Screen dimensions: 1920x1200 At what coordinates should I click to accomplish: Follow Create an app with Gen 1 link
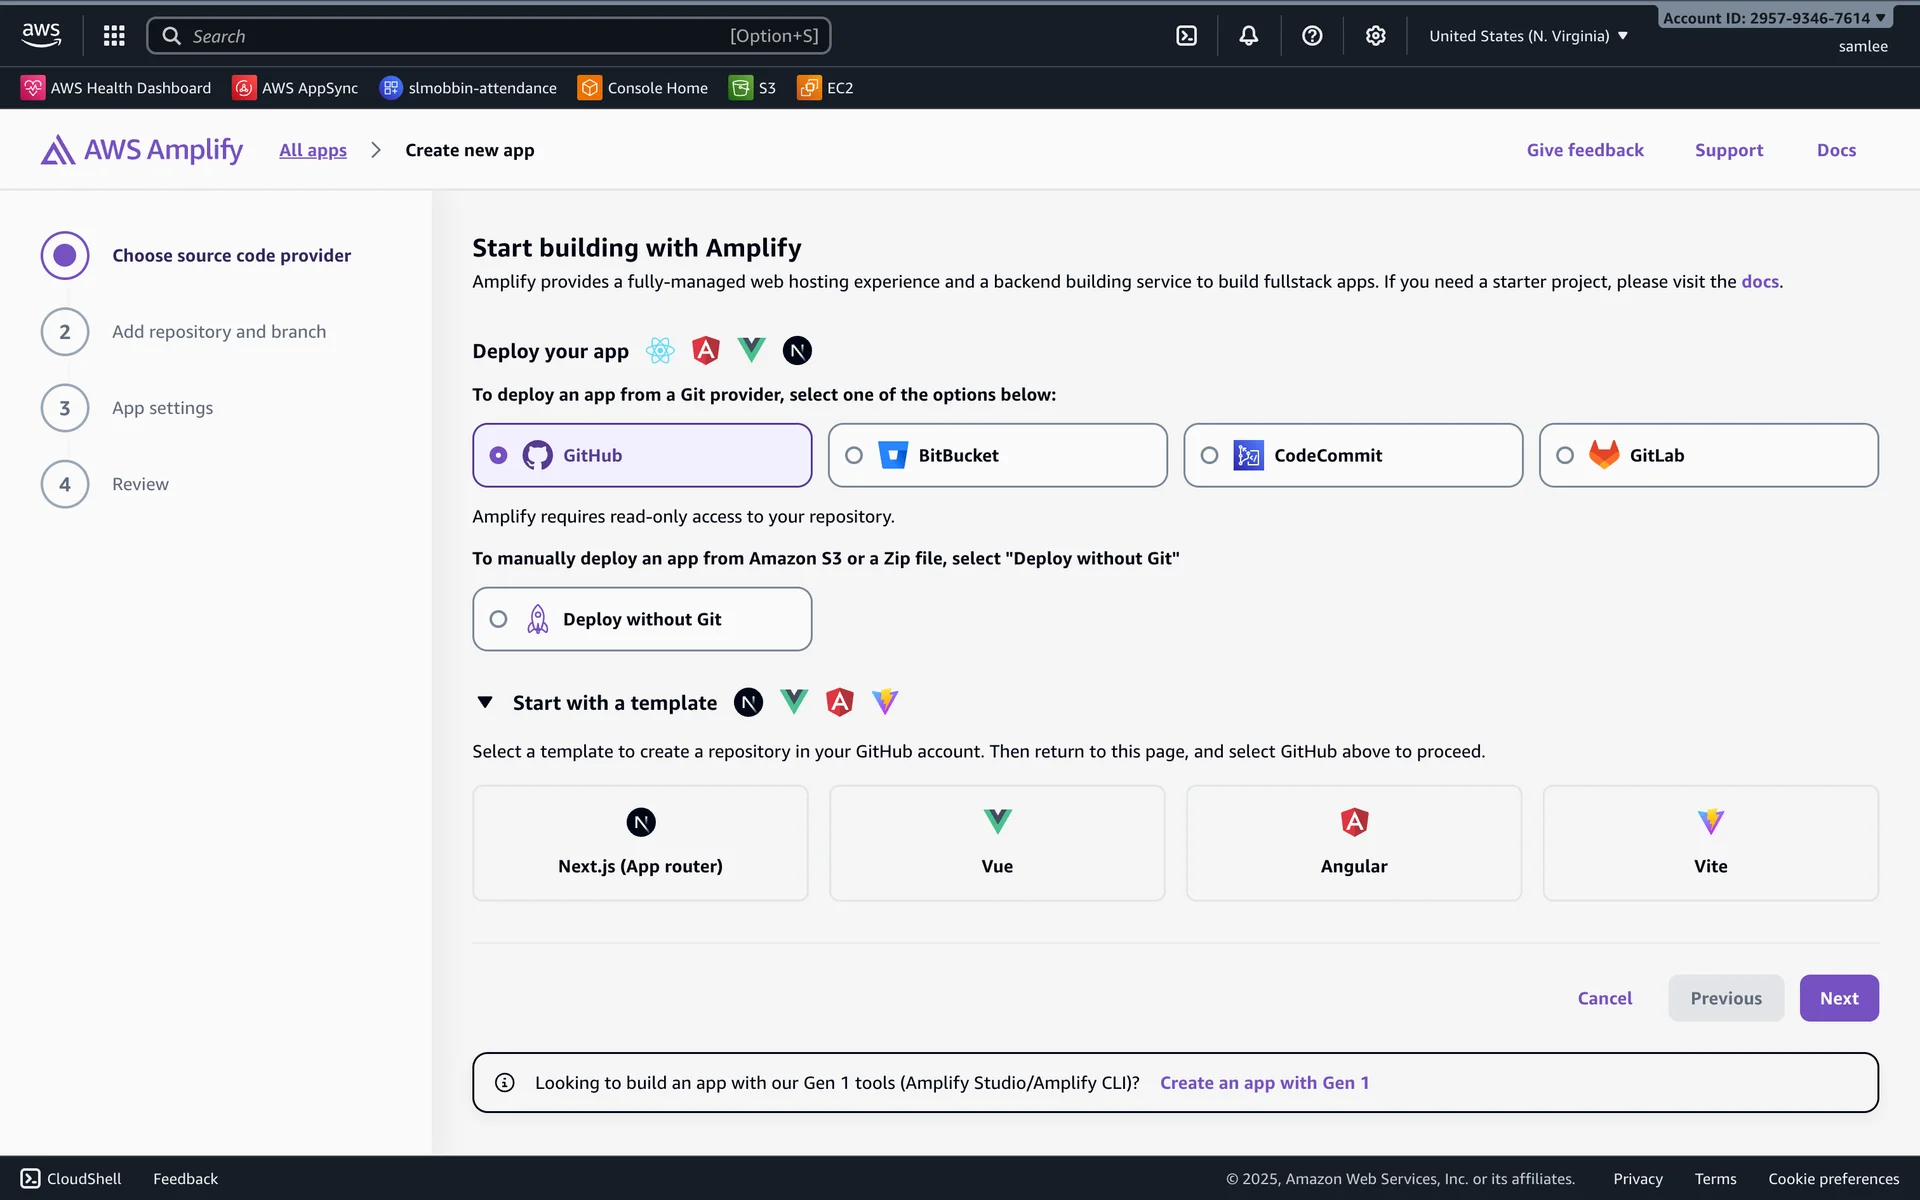coord(1264,1082)
